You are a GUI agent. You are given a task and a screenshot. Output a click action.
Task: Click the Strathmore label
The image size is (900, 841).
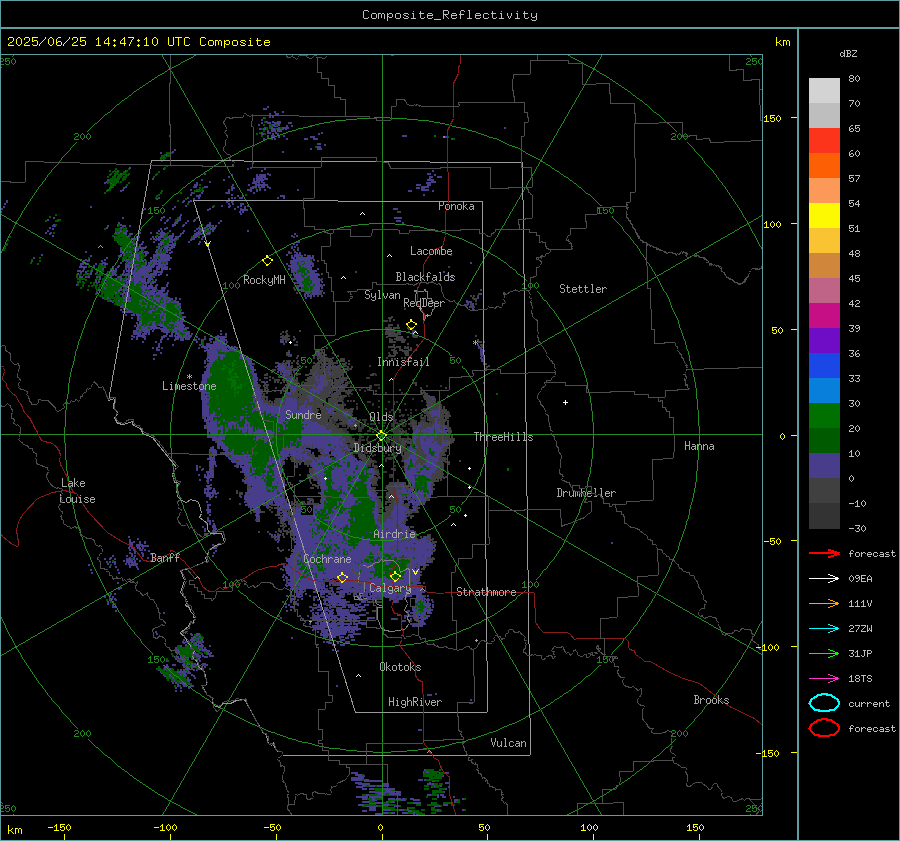click(x=486, y=592)
